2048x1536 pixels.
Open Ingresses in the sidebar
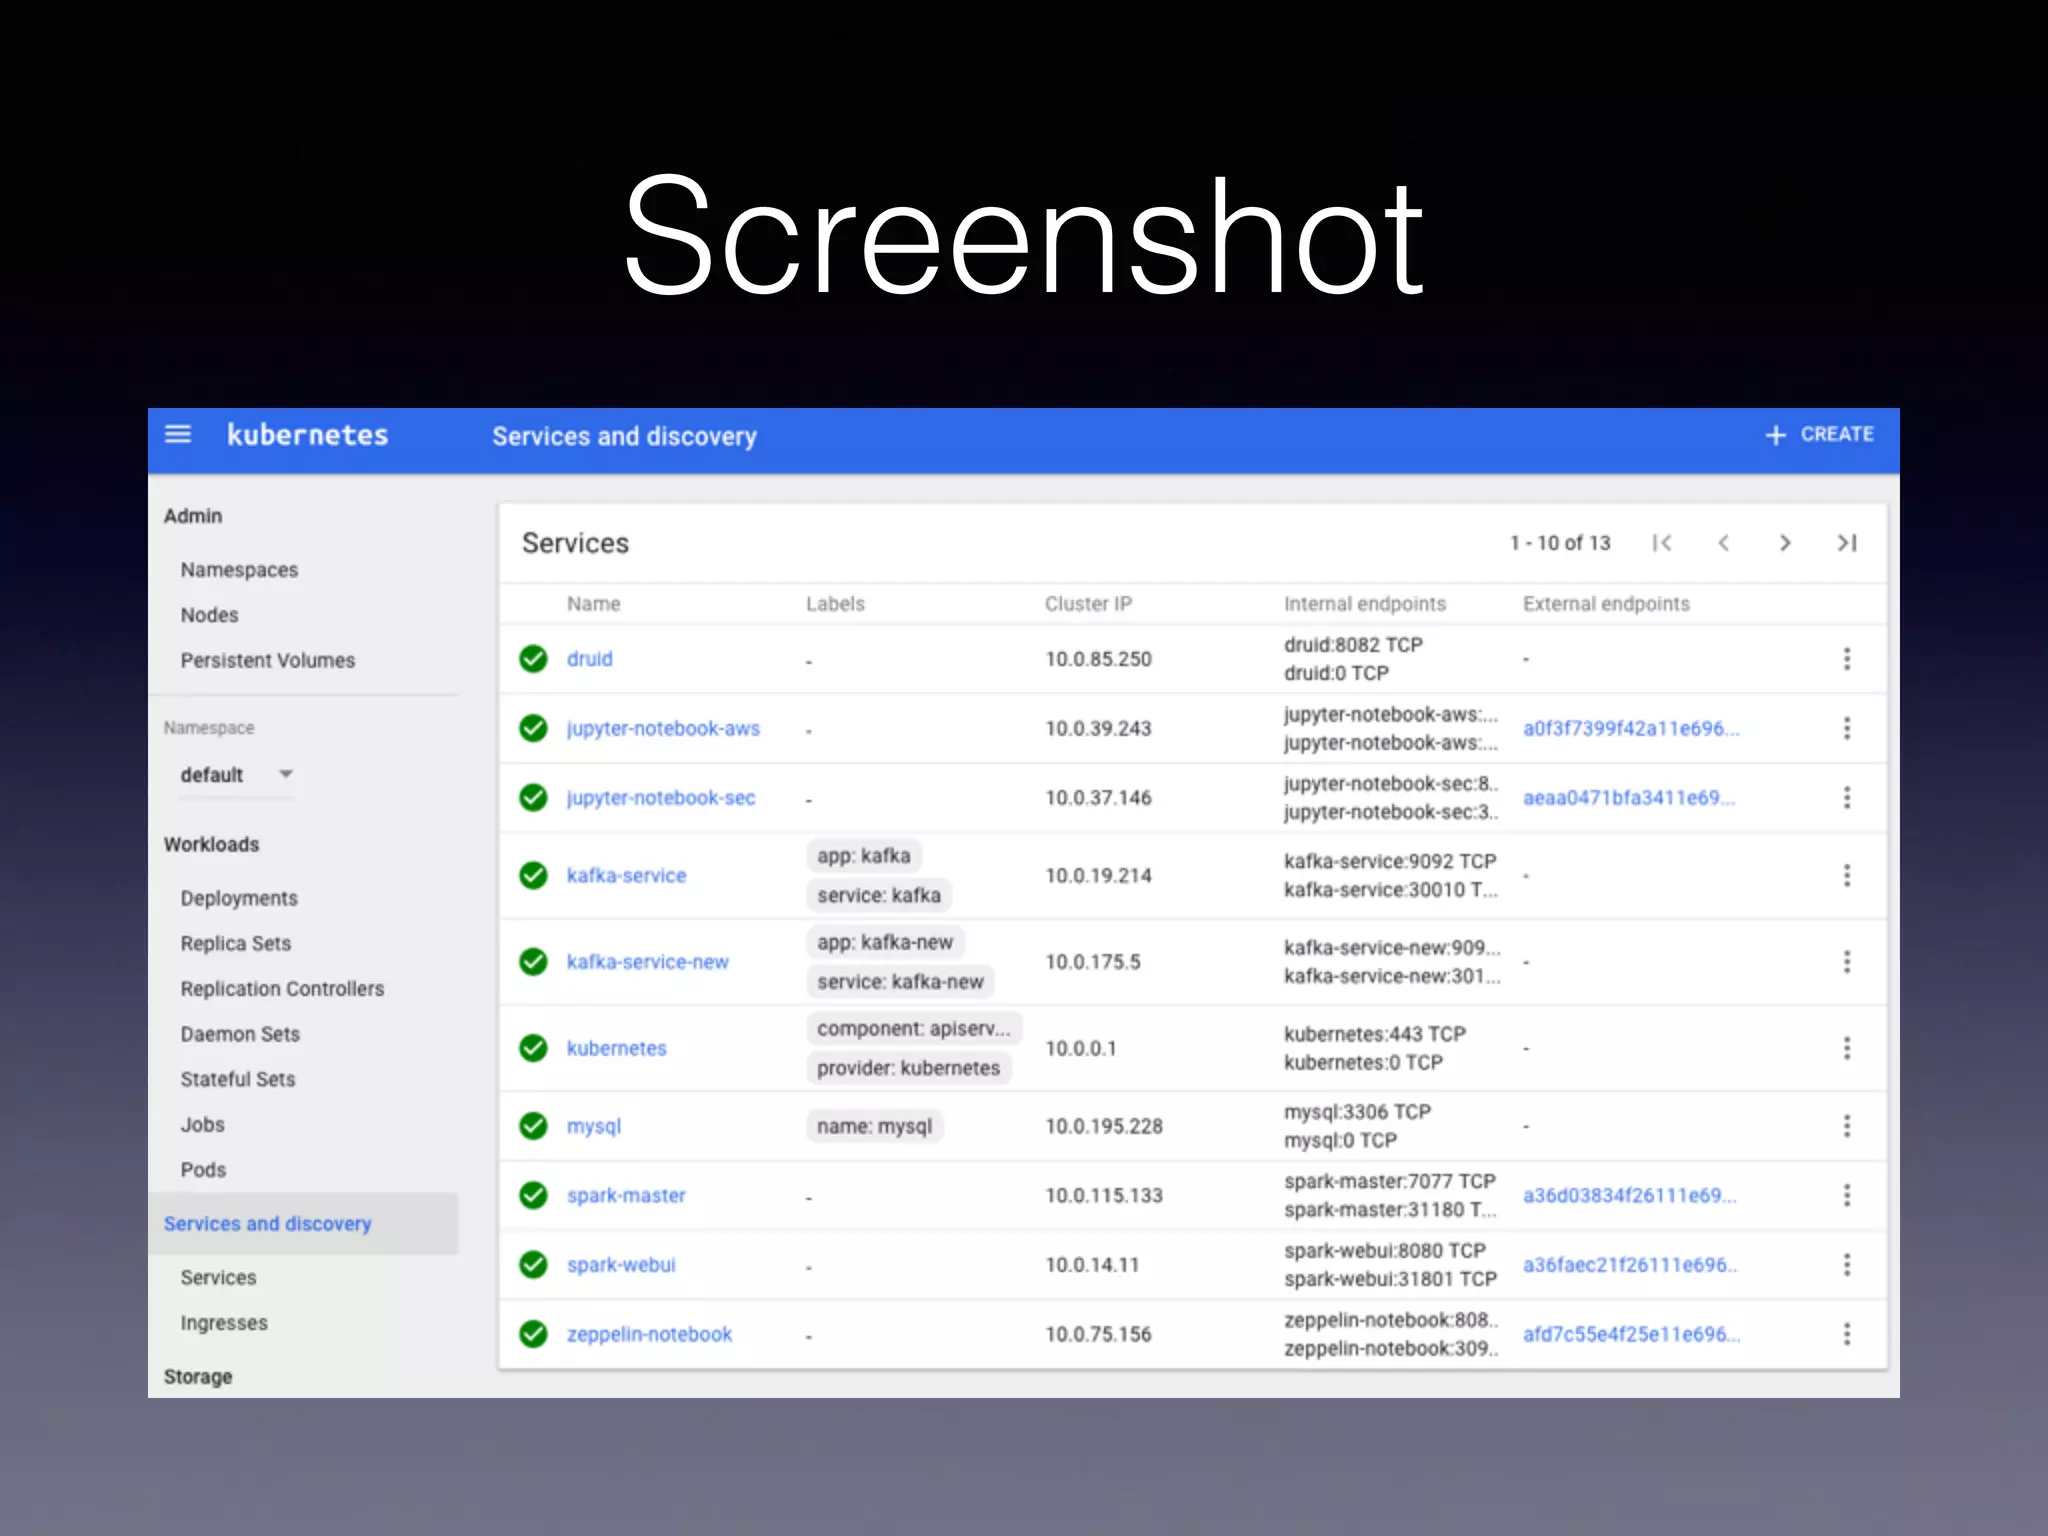(x=224, y=1323)
